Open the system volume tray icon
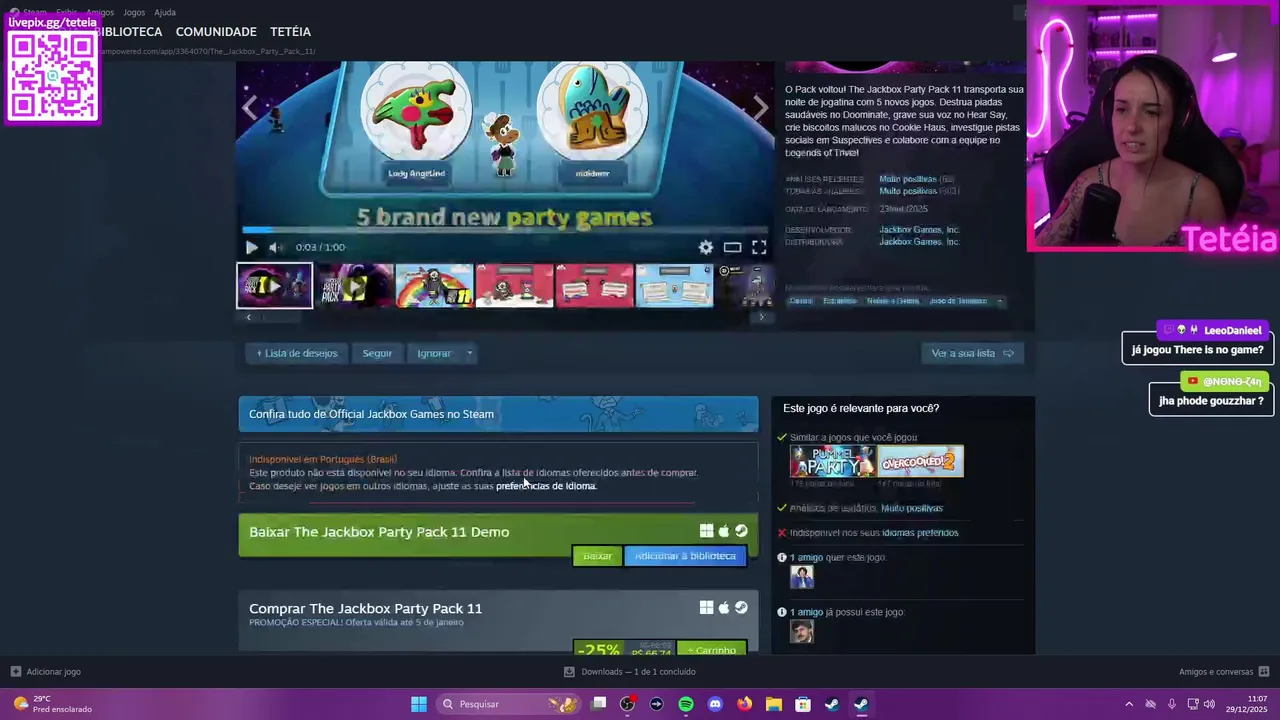 [1209, 704]
